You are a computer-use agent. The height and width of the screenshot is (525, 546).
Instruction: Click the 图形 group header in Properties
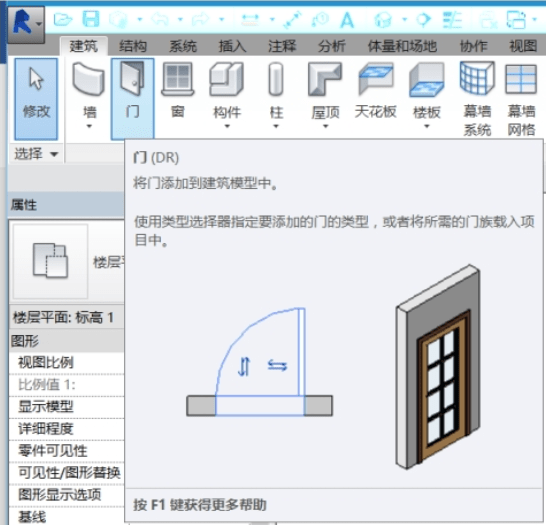[x=66, y=341]
